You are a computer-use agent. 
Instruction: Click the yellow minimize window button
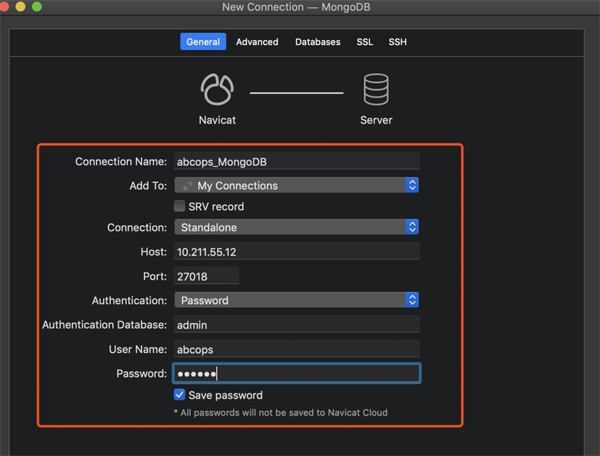click(20, 7)
